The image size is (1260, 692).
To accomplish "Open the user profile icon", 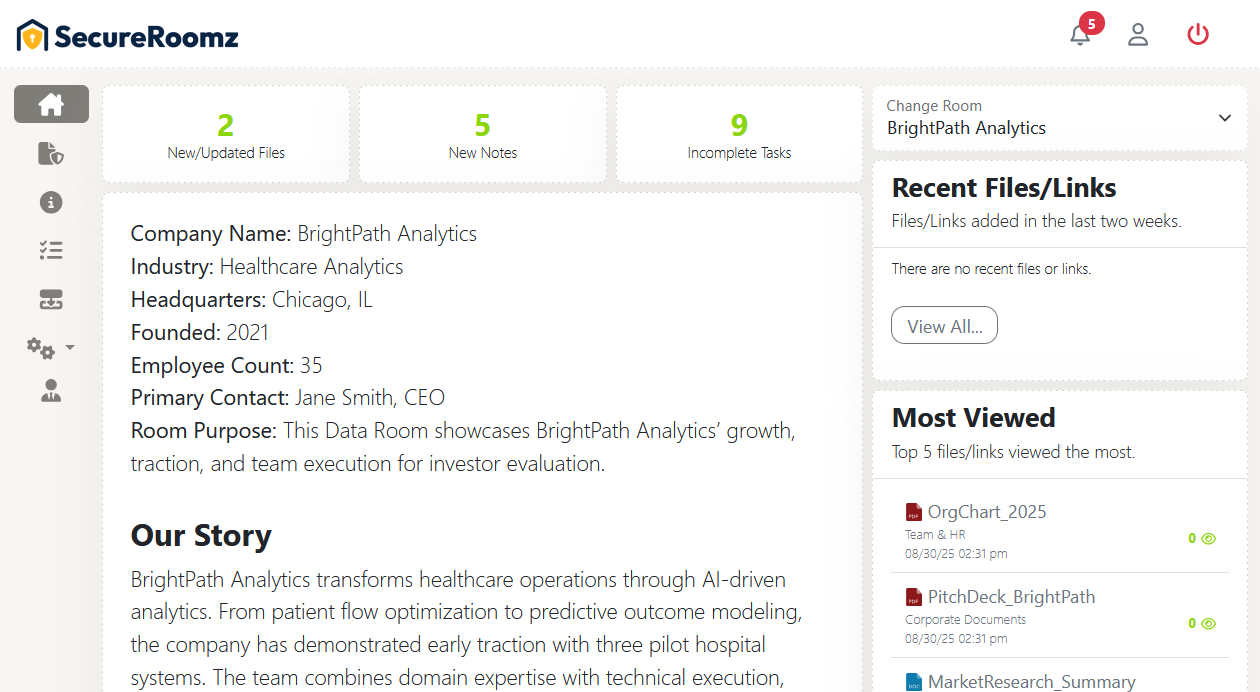I will (1138, 35).
